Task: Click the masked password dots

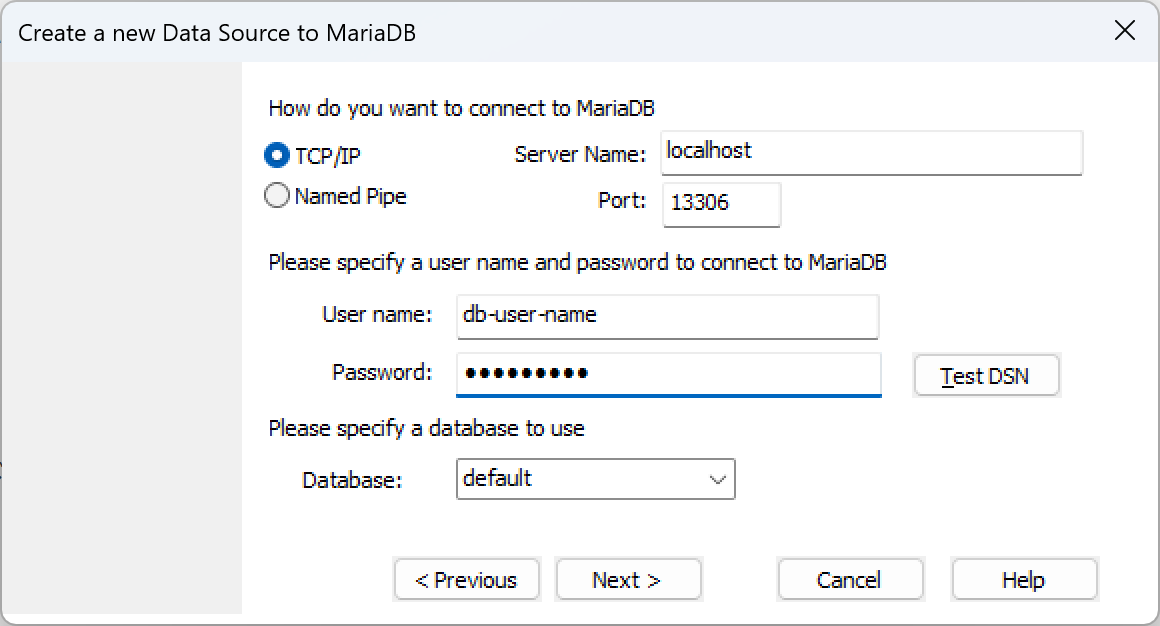Action: pyautogui.click(x=667, y=373)
